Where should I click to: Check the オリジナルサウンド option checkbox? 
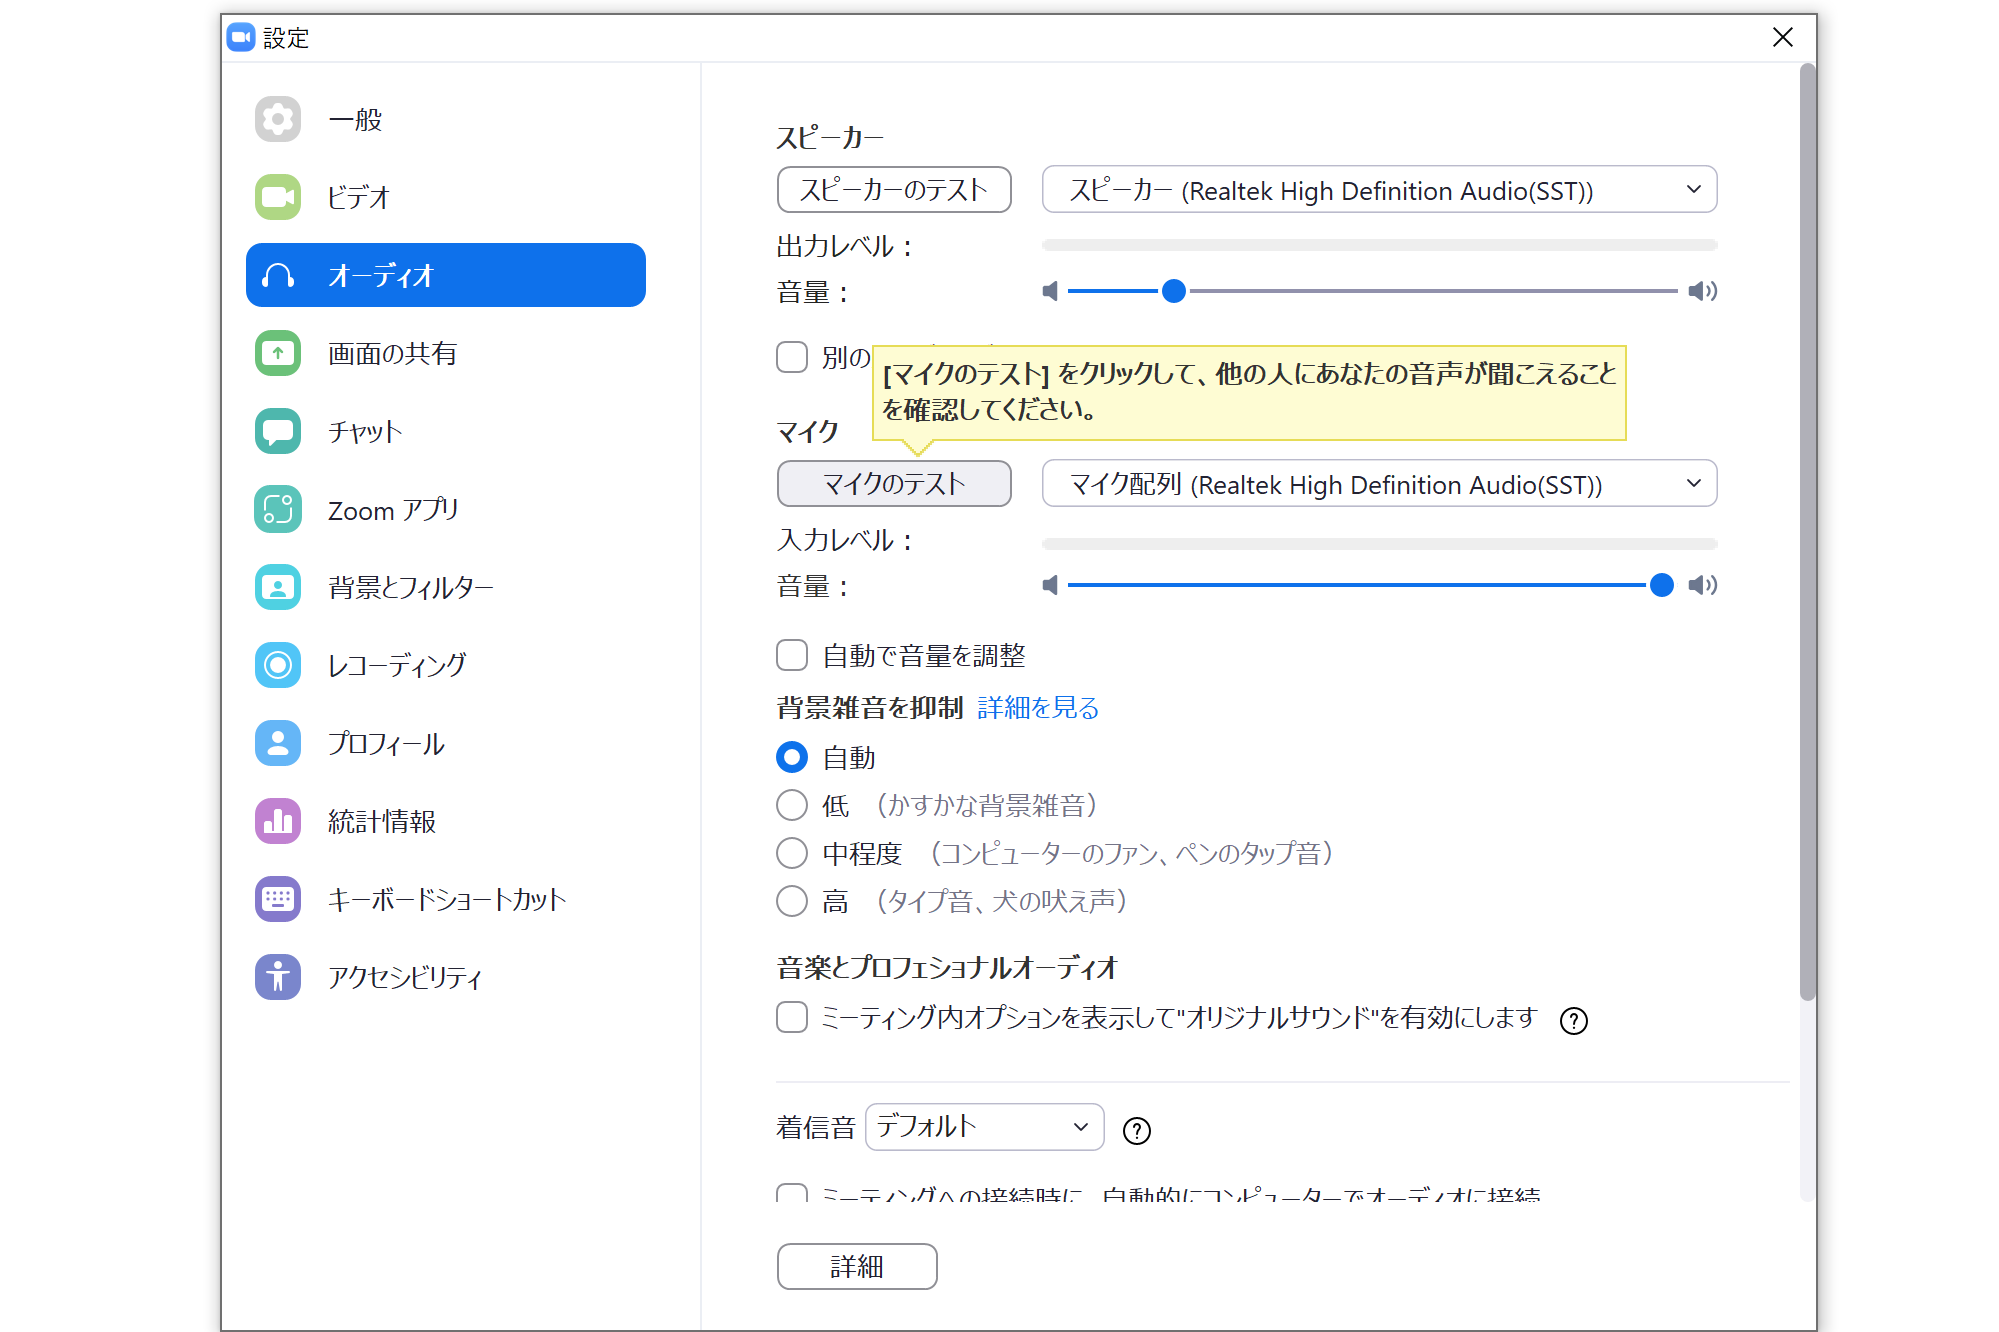coord(792,1017)
